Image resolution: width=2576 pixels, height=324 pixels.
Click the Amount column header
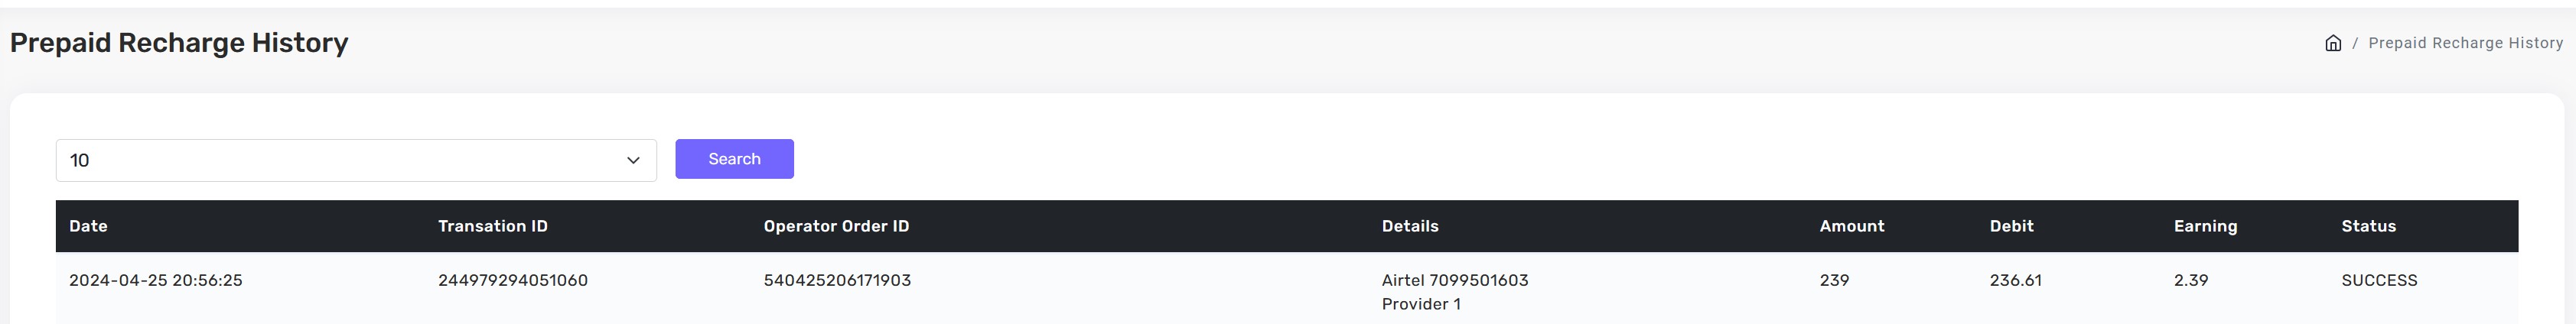[1851, 226]
